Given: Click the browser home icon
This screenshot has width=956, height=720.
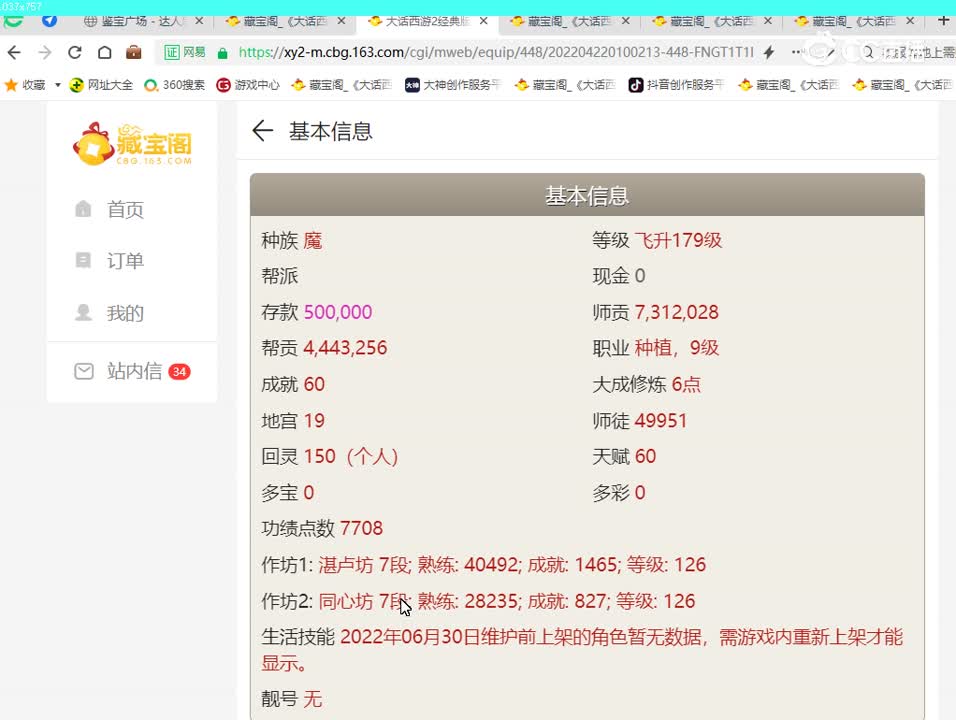Looking at the screenshot, I should (x=105, y=54).
